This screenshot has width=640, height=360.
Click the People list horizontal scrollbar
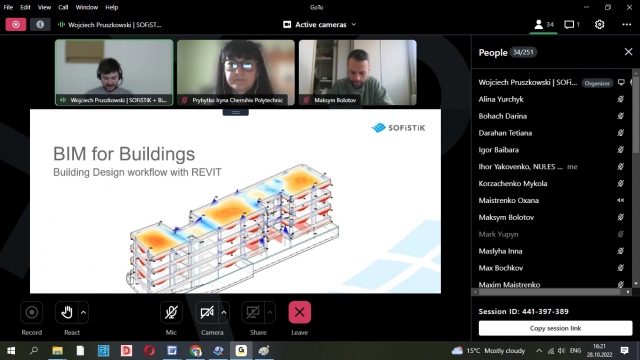(549, 292)
